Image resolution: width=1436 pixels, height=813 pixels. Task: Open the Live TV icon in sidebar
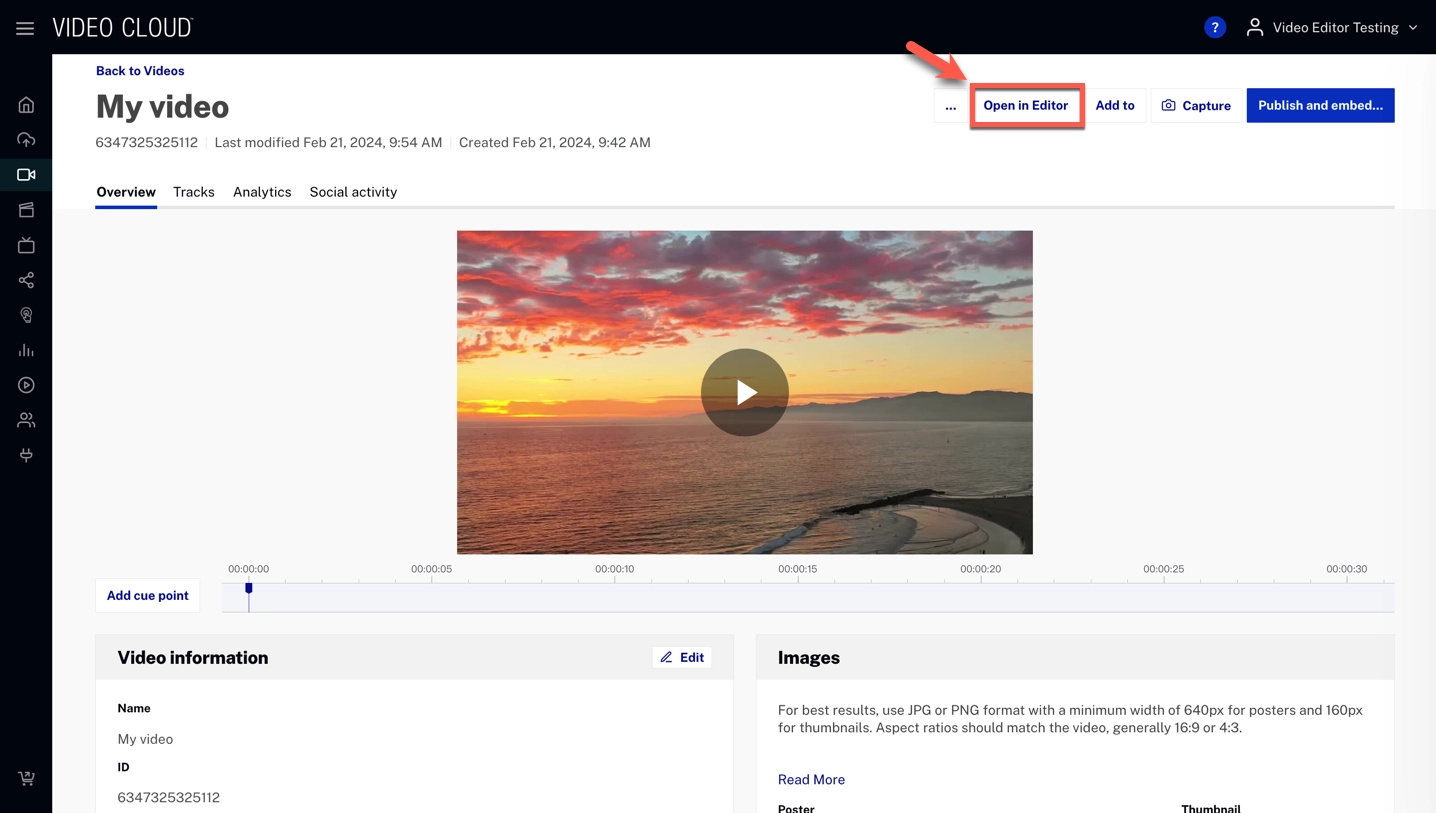pyautogui.click(x=26, y=245)
